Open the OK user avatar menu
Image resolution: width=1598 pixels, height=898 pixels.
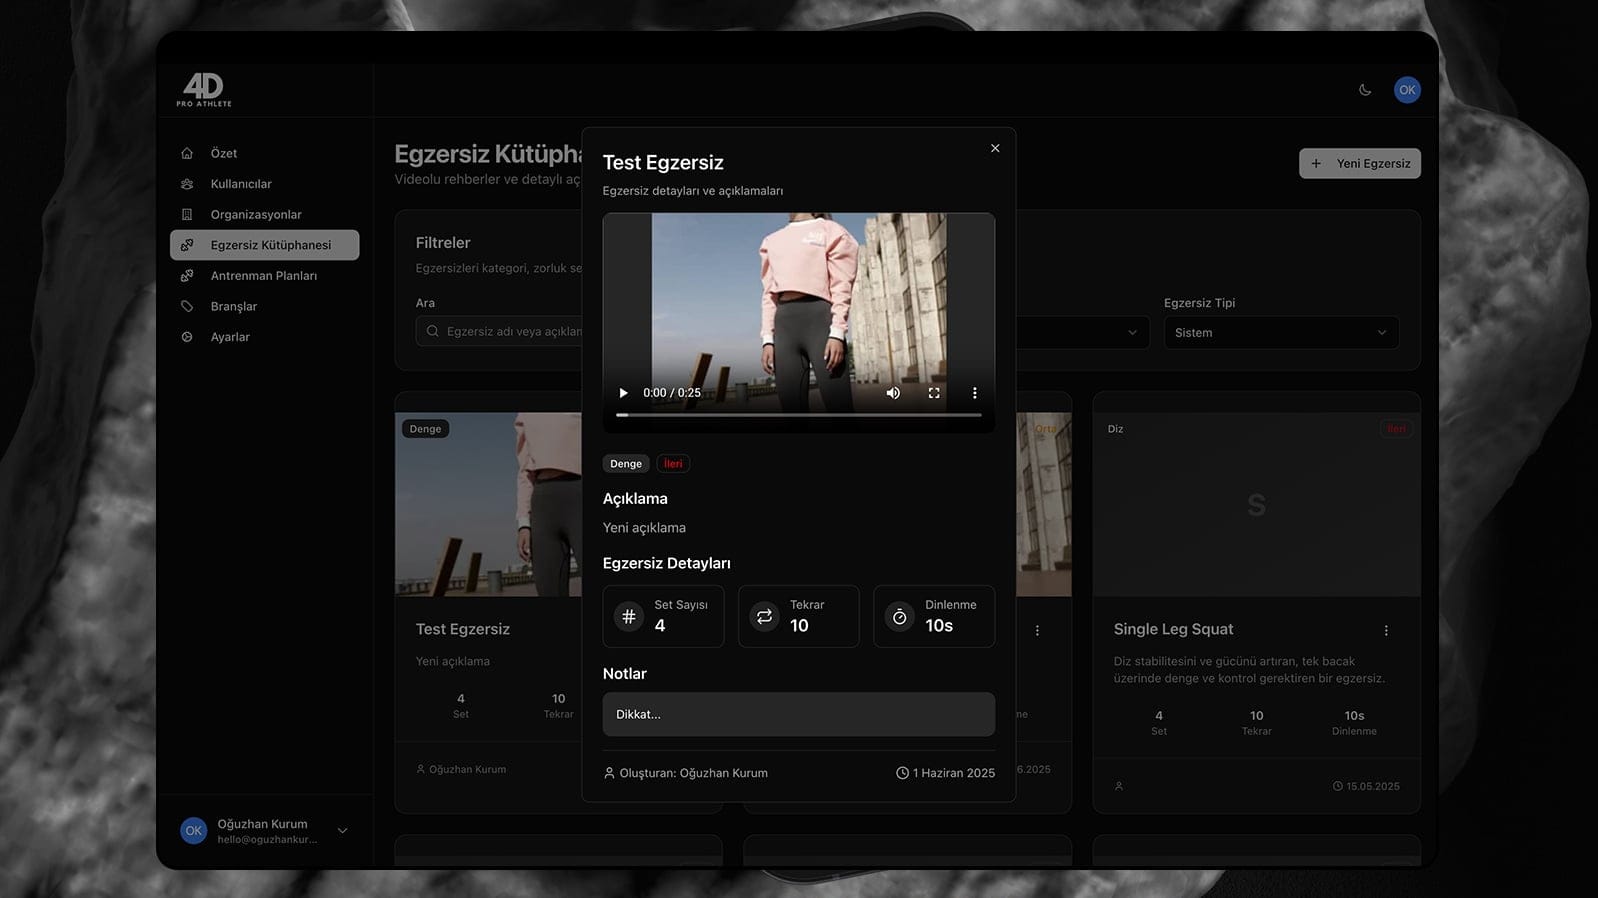click(x=1407, y=90)
